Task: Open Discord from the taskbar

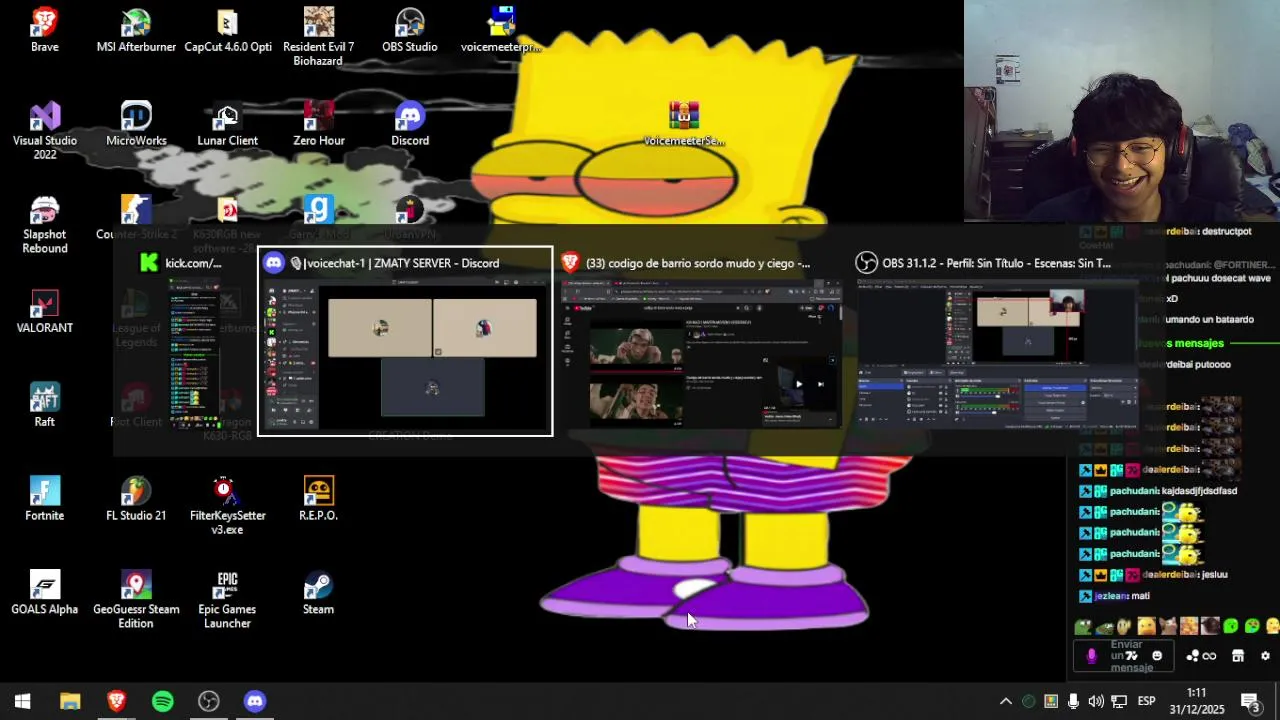Action: tap(255, 701)
